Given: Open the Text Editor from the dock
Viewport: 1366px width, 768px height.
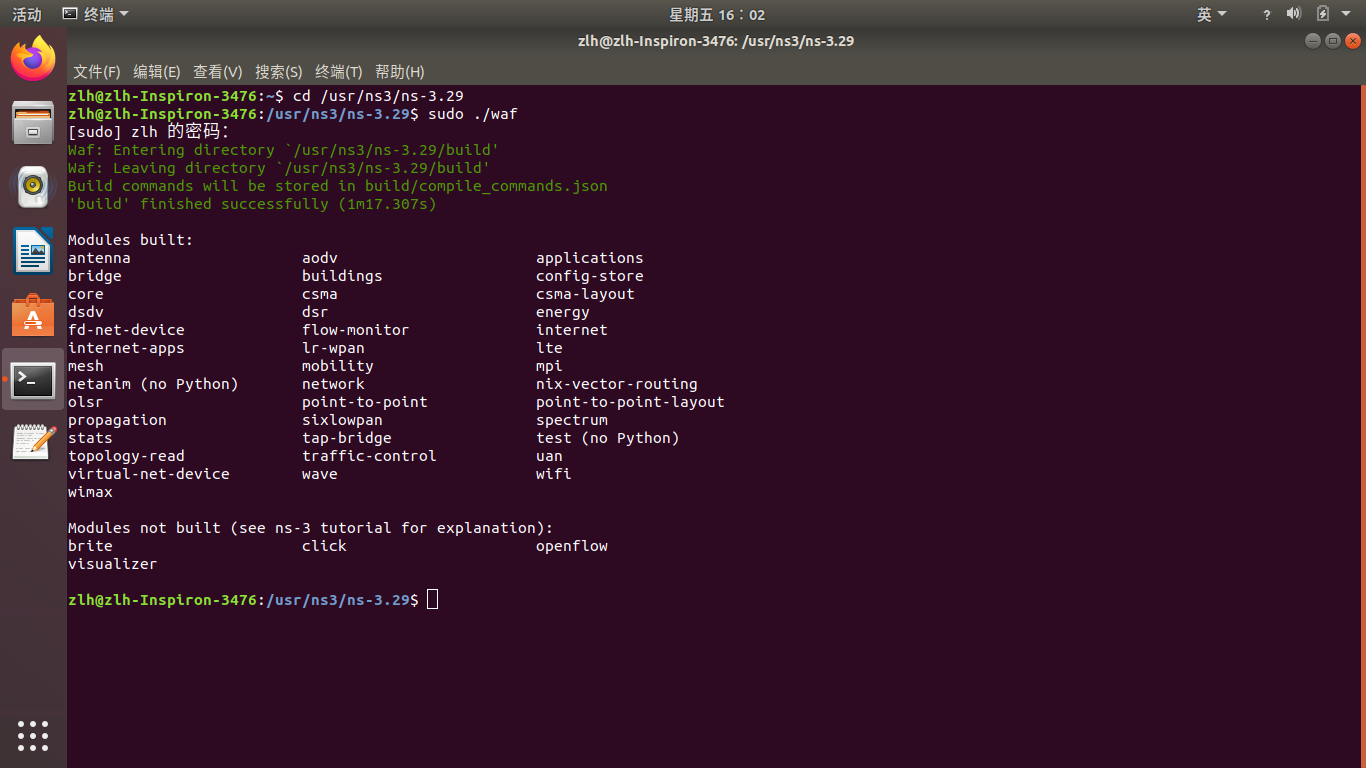Looking at the screenshot, I should [33, 441].
